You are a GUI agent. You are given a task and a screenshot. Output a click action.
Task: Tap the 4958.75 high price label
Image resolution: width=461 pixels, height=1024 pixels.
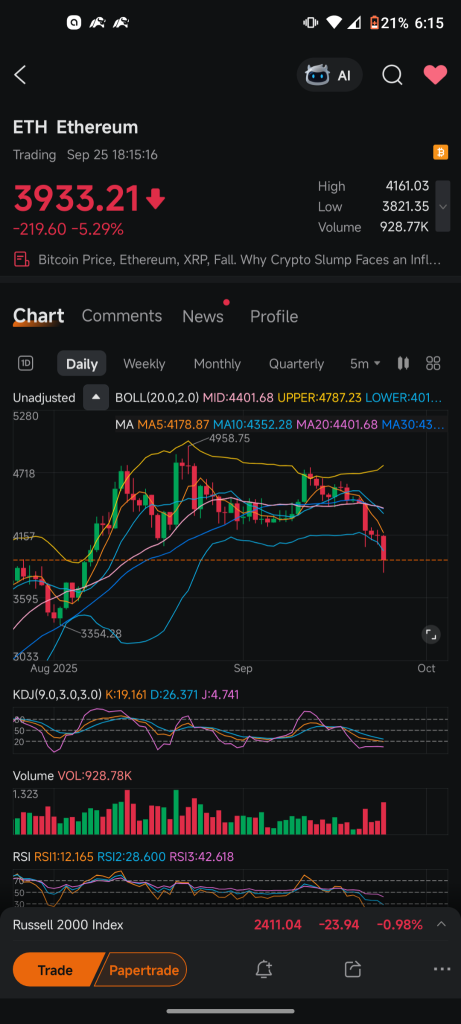[229, 439]
